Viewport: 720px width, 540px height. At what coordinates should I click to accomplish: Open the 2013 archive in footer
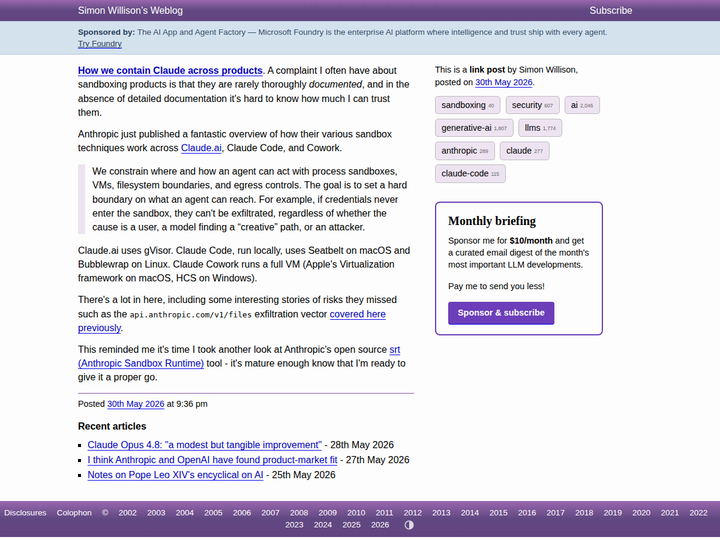(441, 513)
